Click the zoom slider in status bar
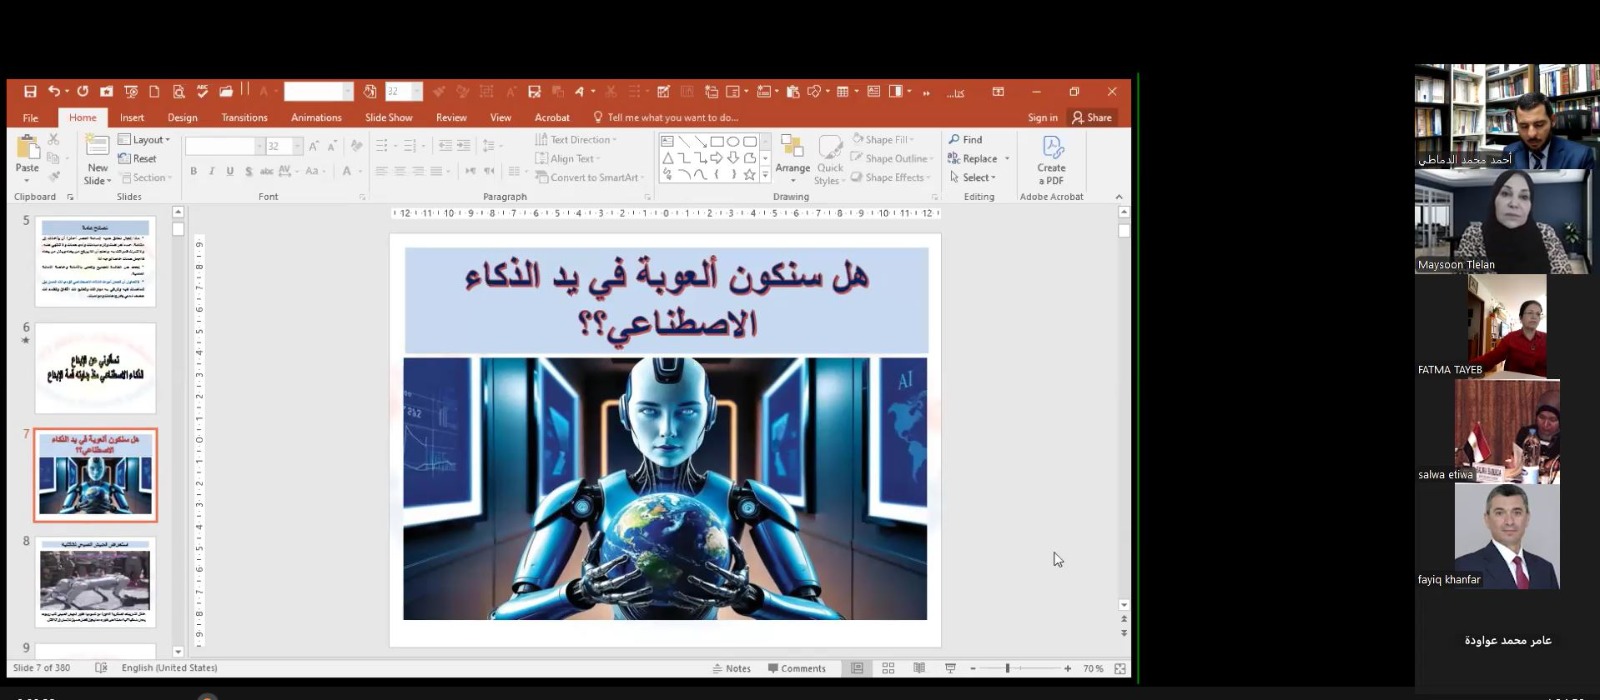Image resolution: width=1600 pixels, height=700 pixels. [1008, 668]
